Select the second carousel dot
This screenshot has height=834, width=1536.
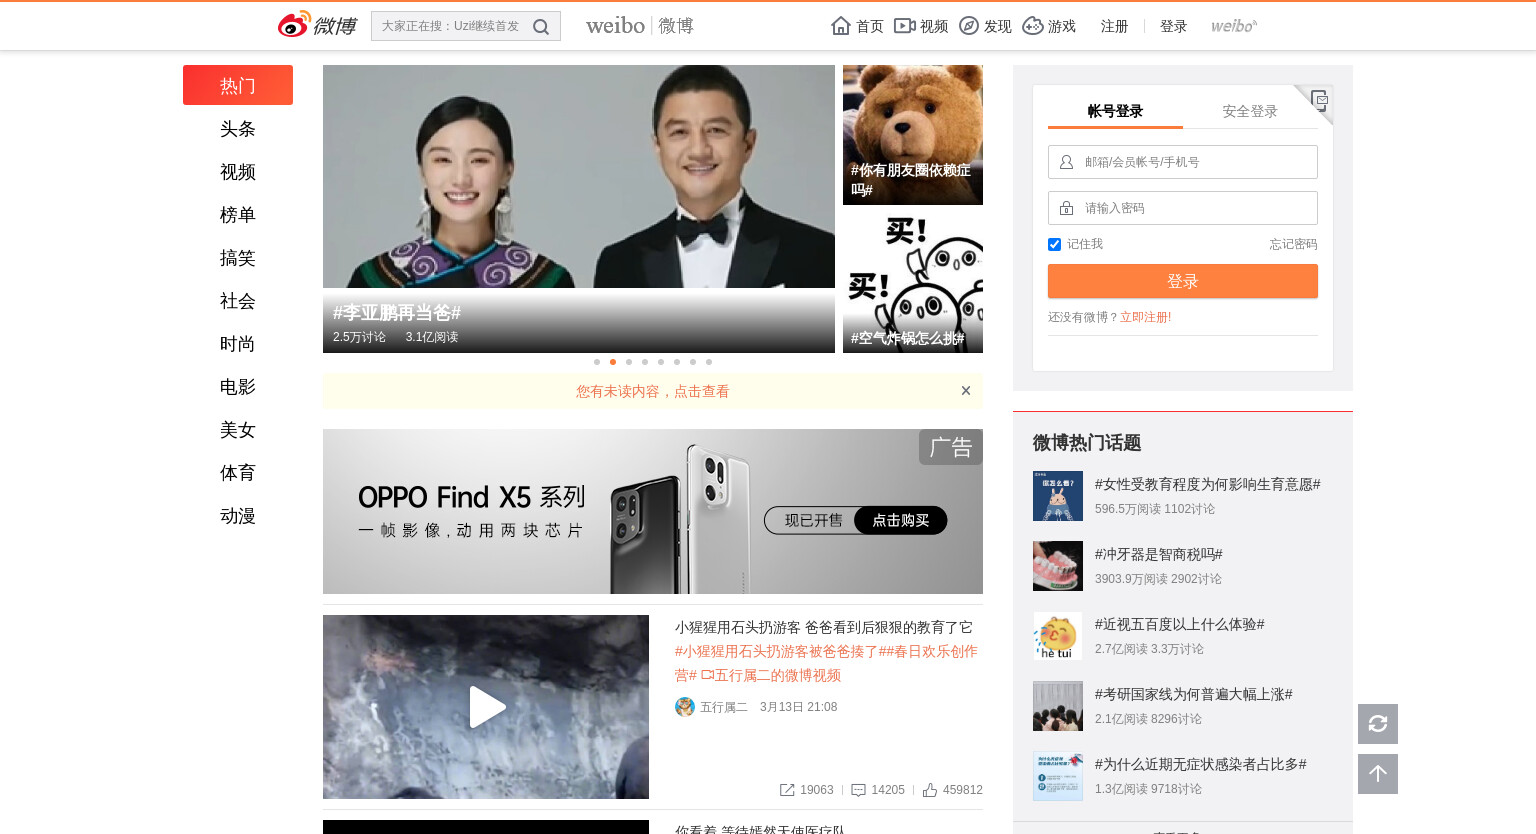click(x=613, y=362)
